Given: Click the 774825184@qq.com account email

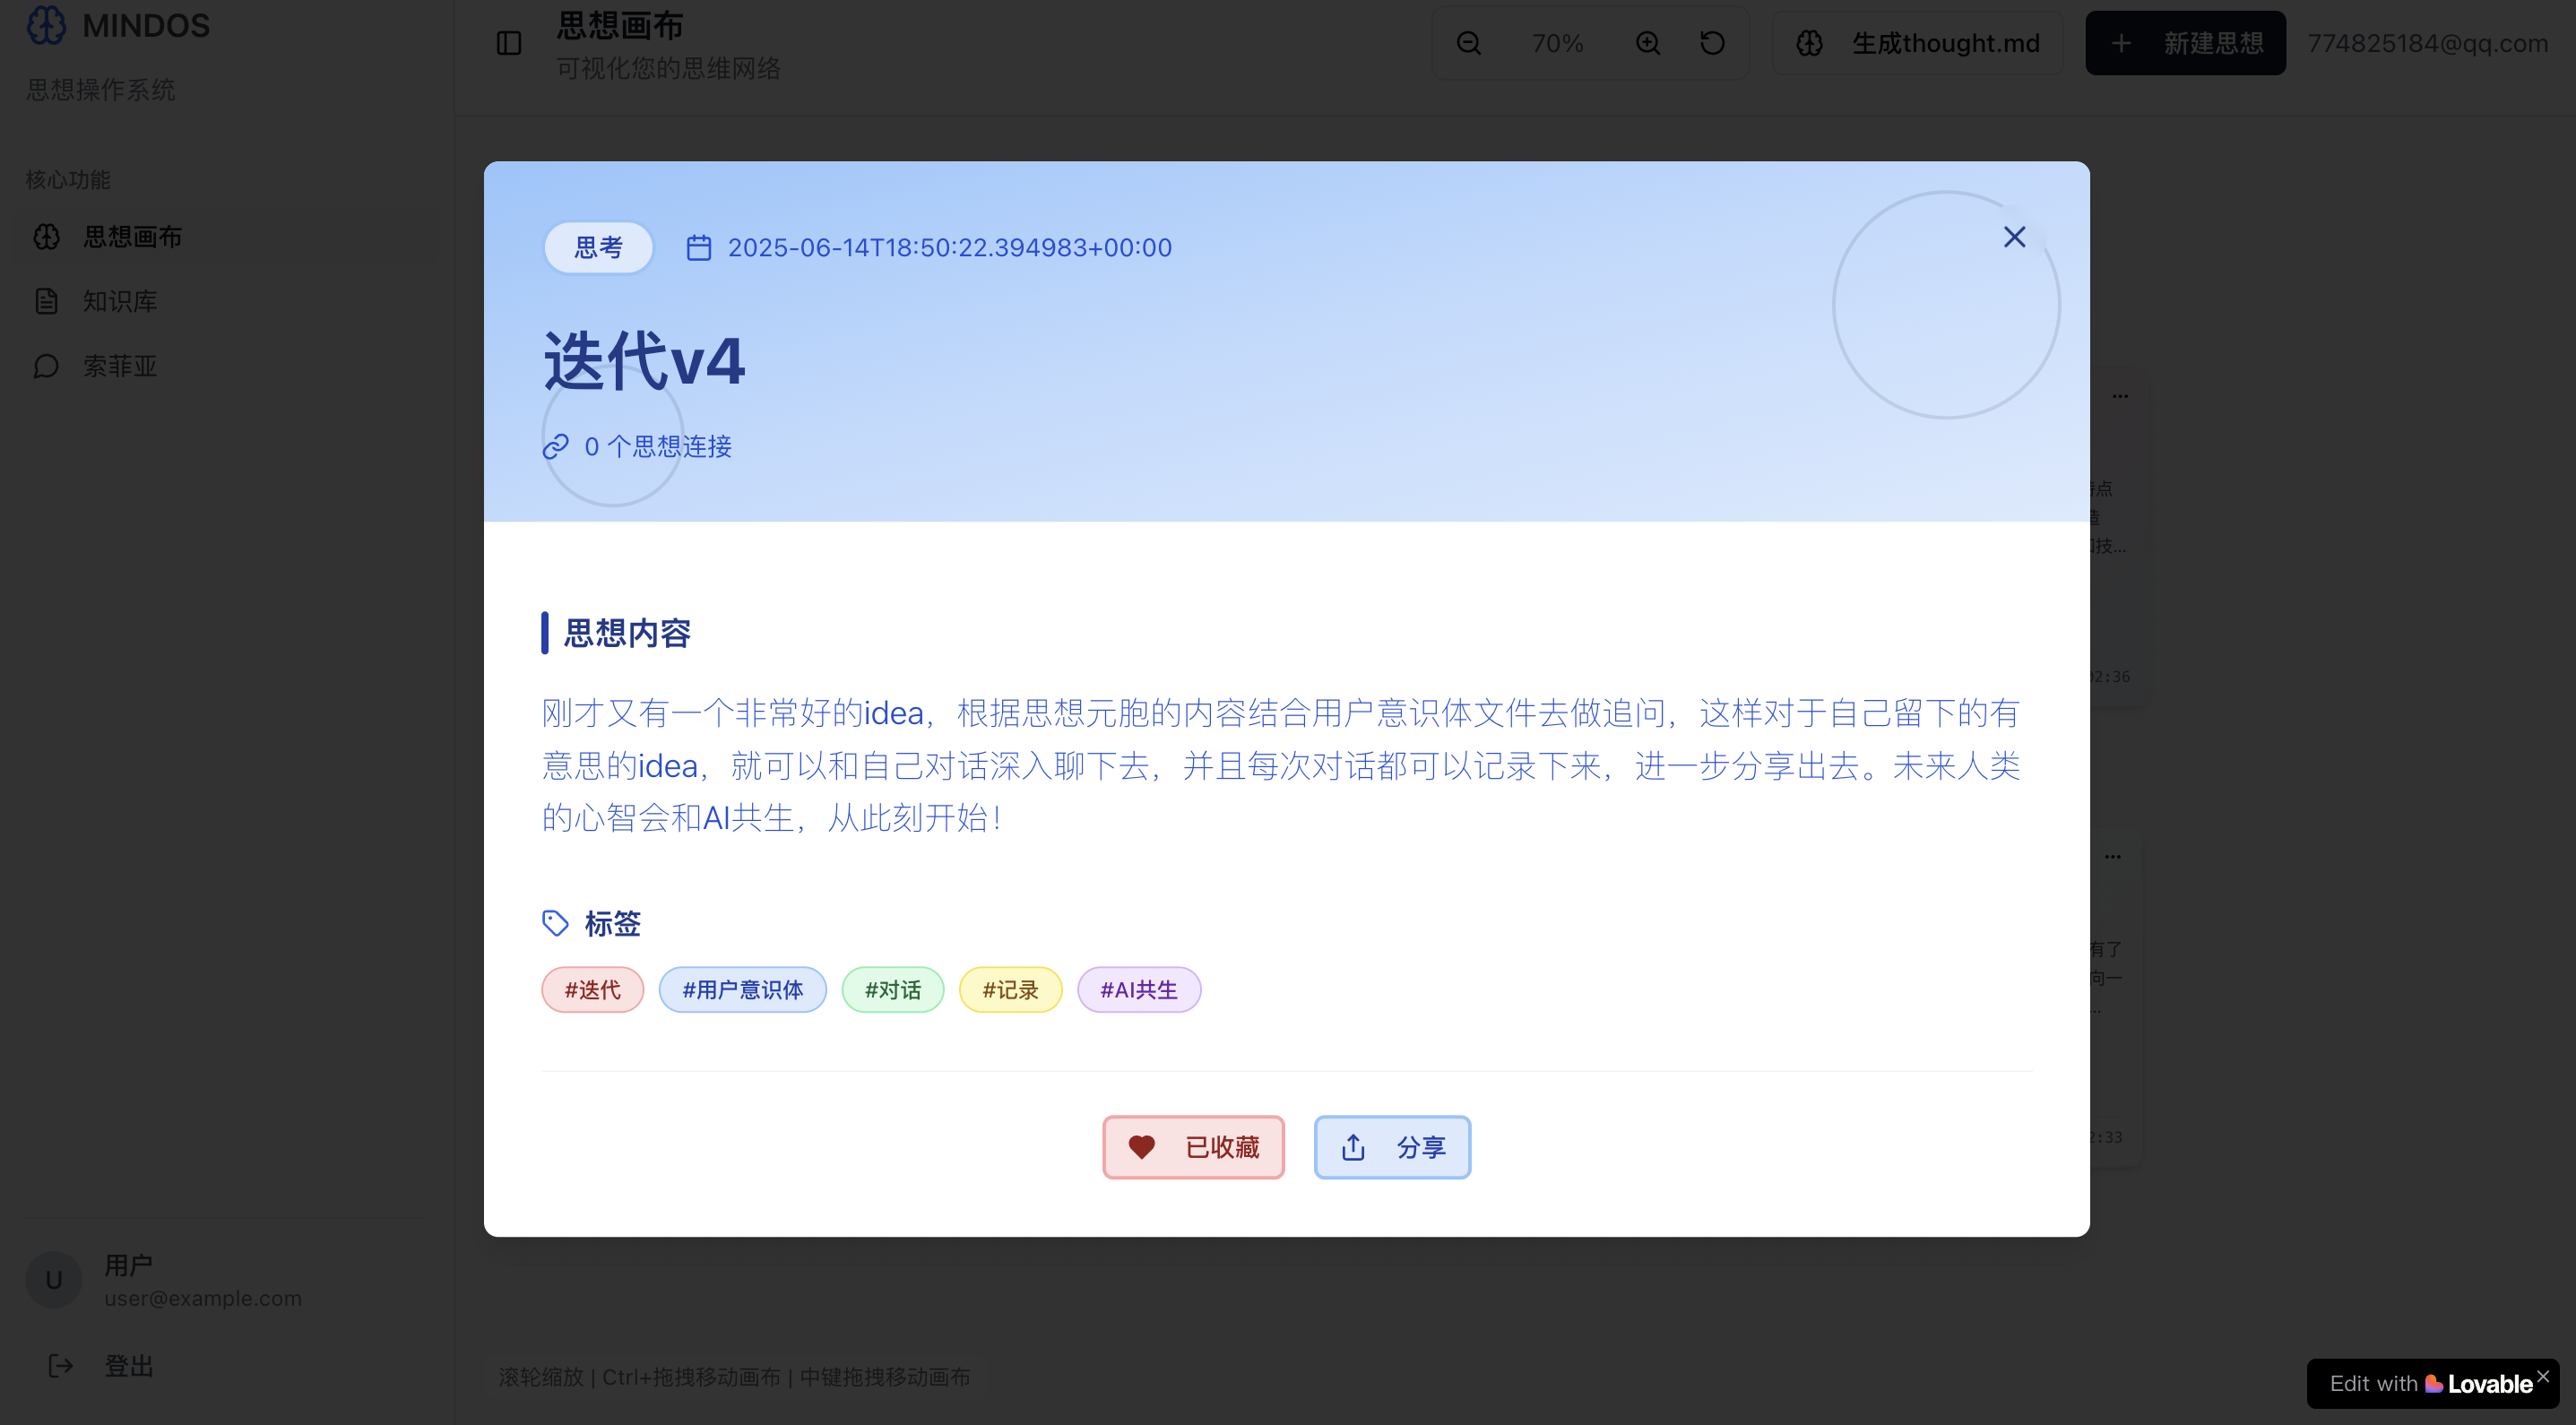Looking at the screenshot, I should point(2428,43).
